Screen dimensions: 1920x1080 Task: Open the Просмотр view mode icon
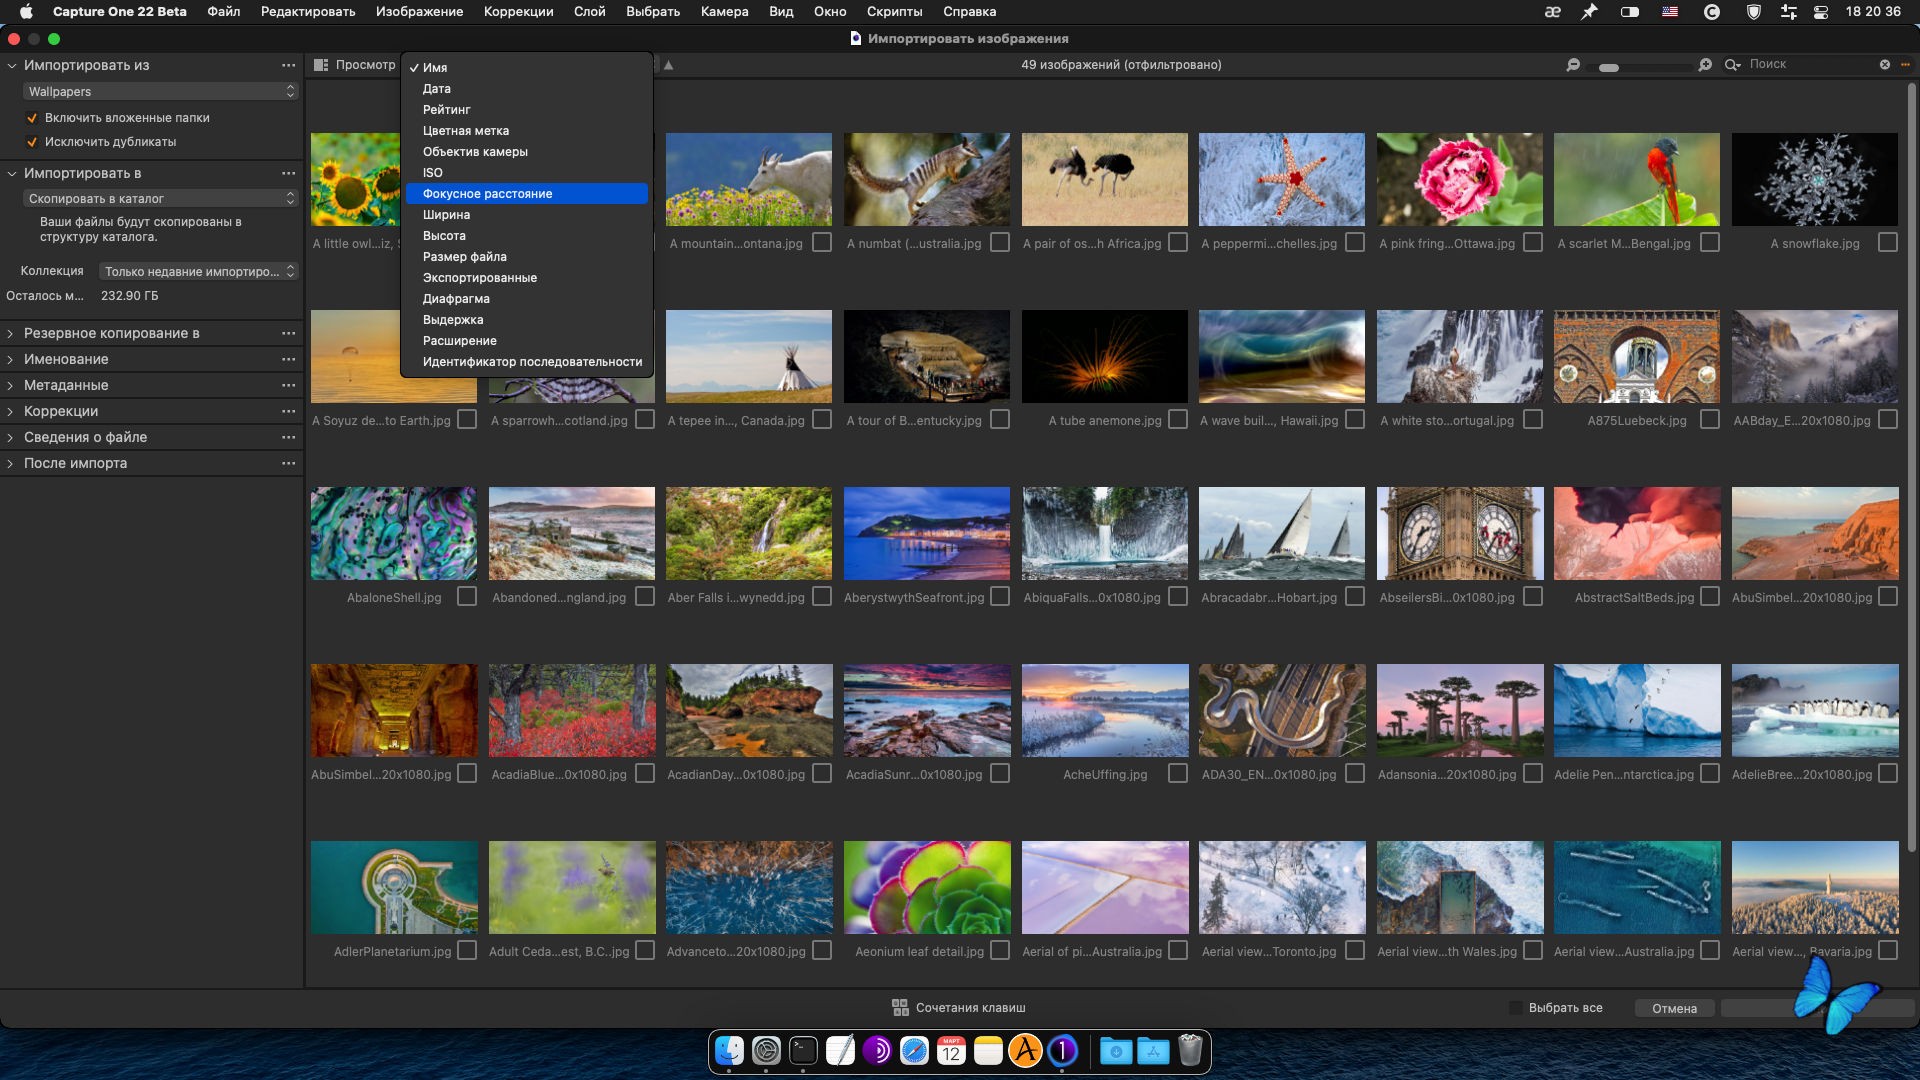click(x=321, y=65)
